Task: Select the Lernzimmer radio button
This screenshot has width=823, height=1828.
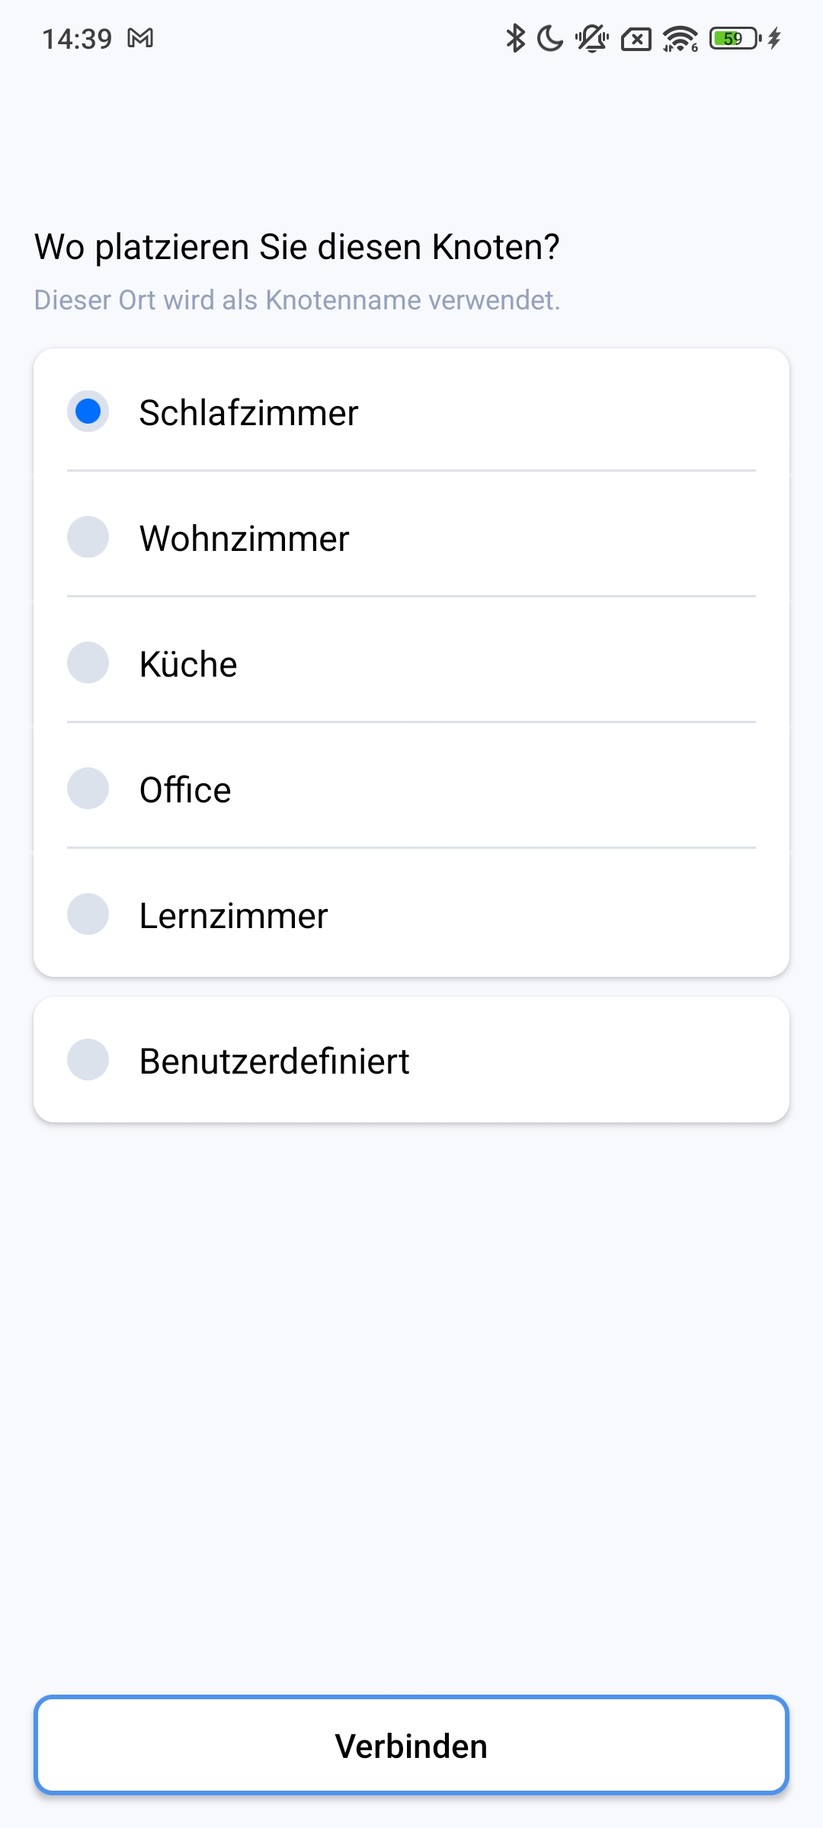Action: (x=88, y=914)
